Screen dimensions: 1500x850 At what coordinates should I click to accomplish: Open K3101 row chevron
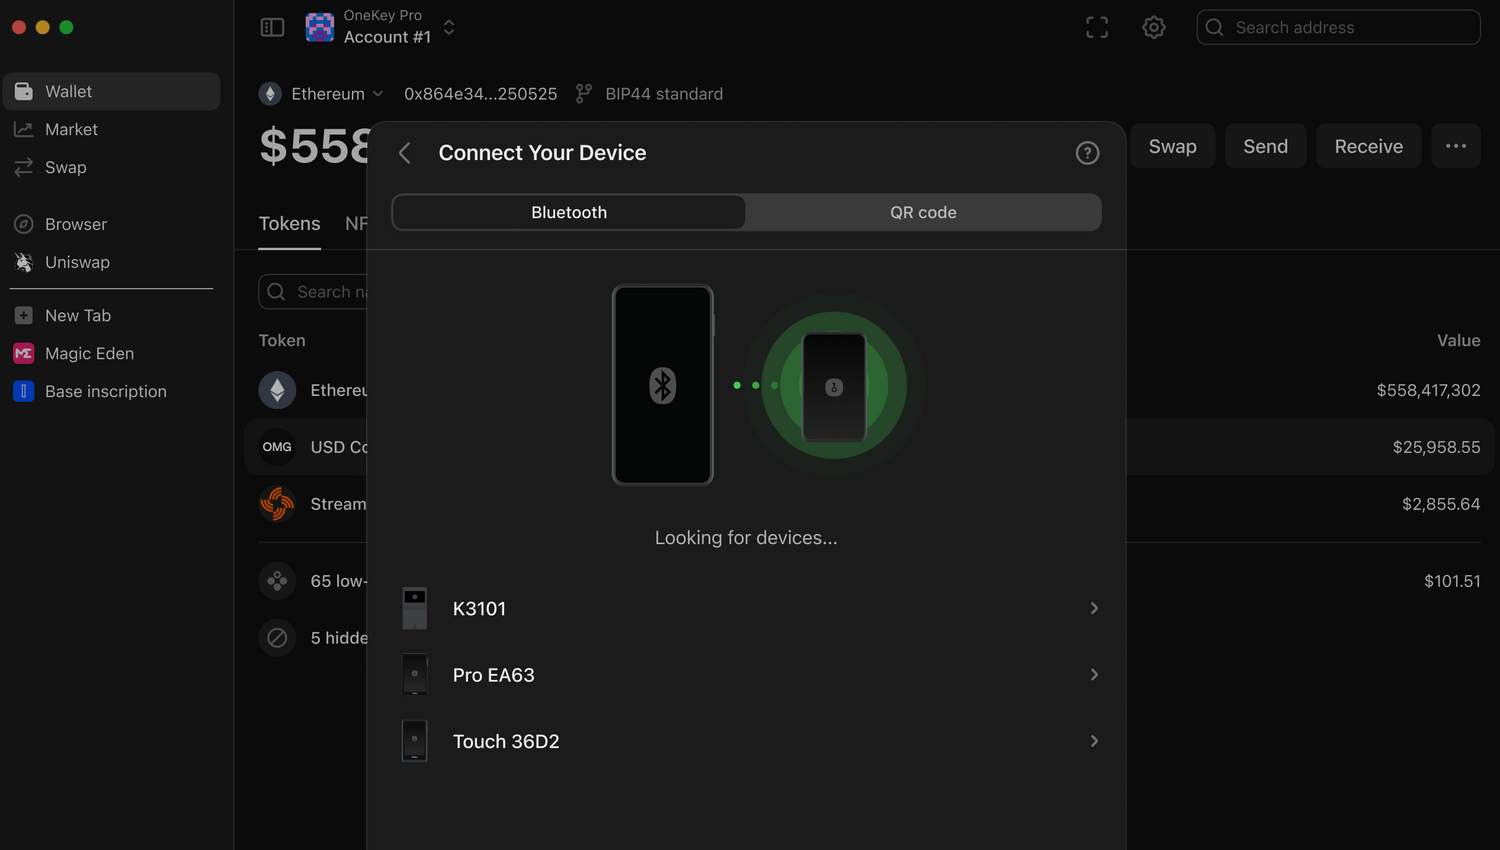coord(1094,608)
